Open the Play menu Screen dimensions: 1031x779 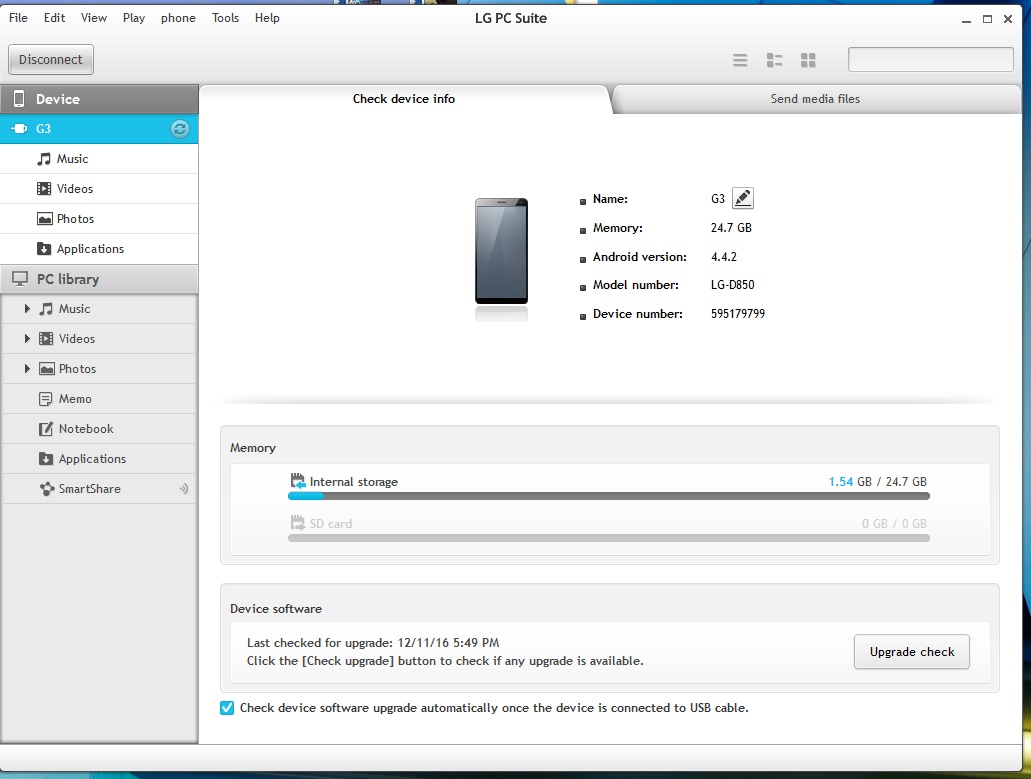coord(134,18)
